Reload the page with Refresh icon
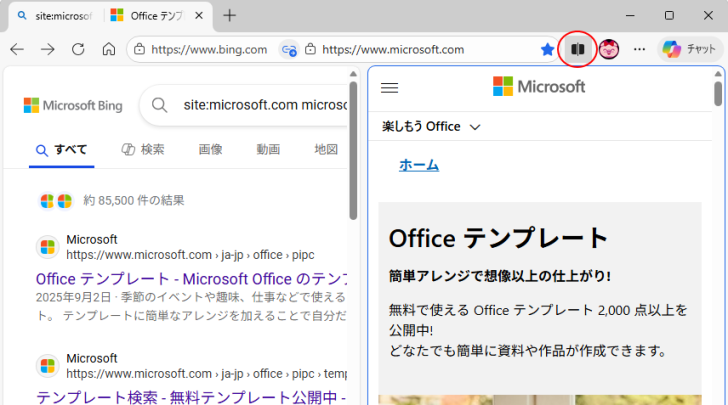 [78, 49]
